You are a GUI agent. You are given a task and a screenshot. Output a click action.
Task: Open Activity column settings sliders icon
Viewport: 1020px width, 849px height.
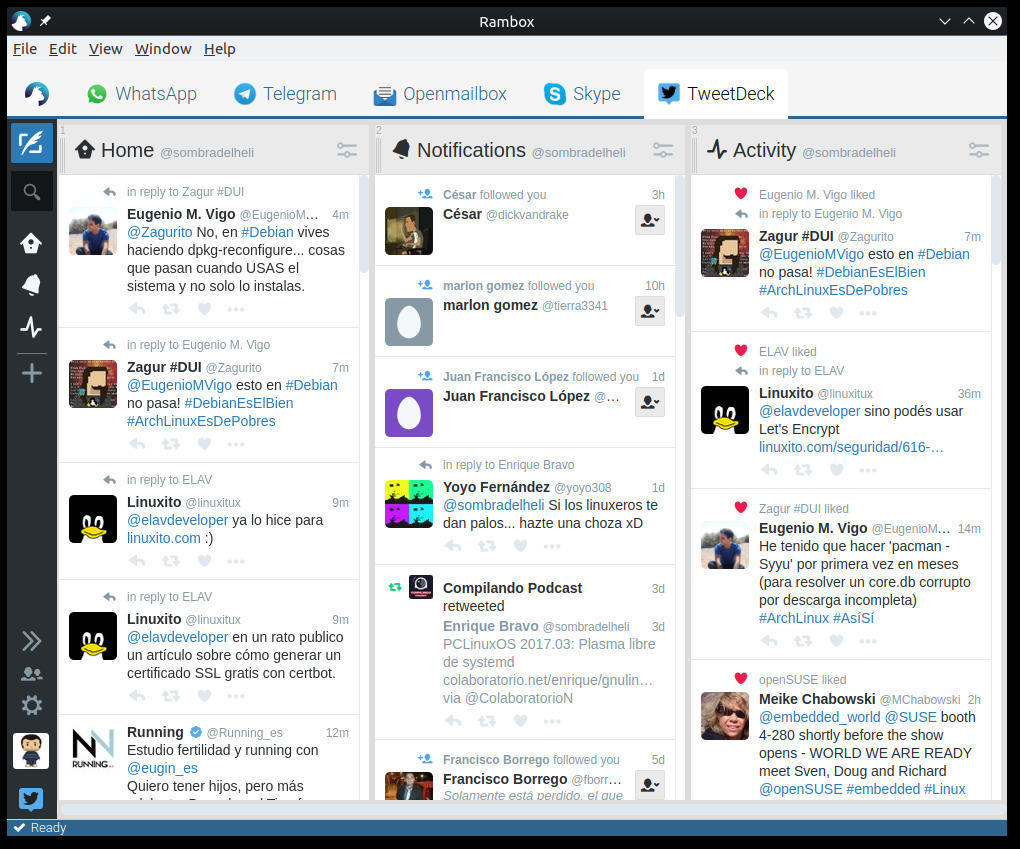[978, 150]
